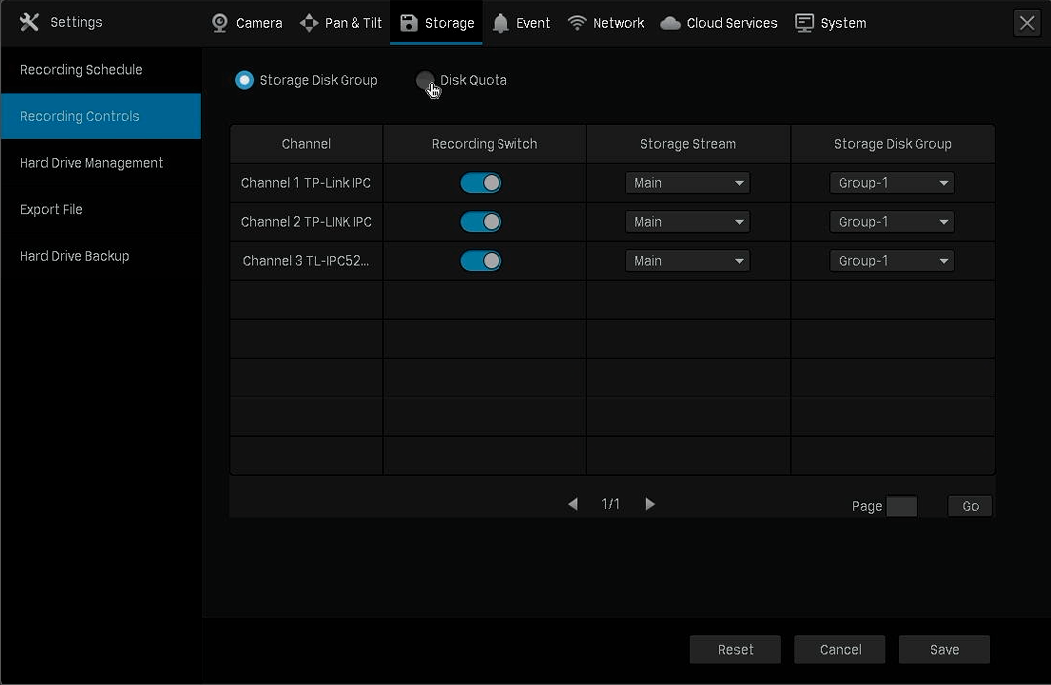The height and width of the screenshot is (685, 1051).
Task: Click the Storage Disk Group column header
Action: click(x=893, y=144)
